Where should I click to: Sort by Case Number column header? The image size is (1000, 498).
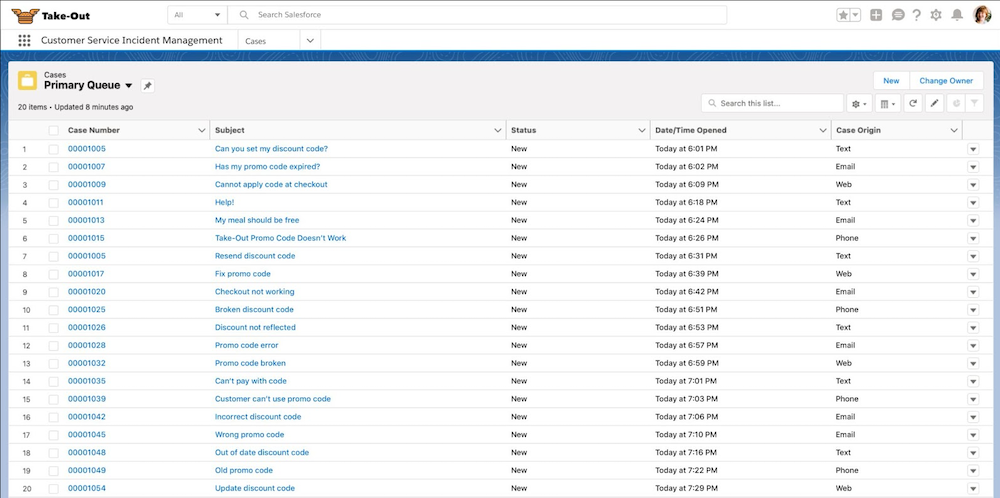94,130
